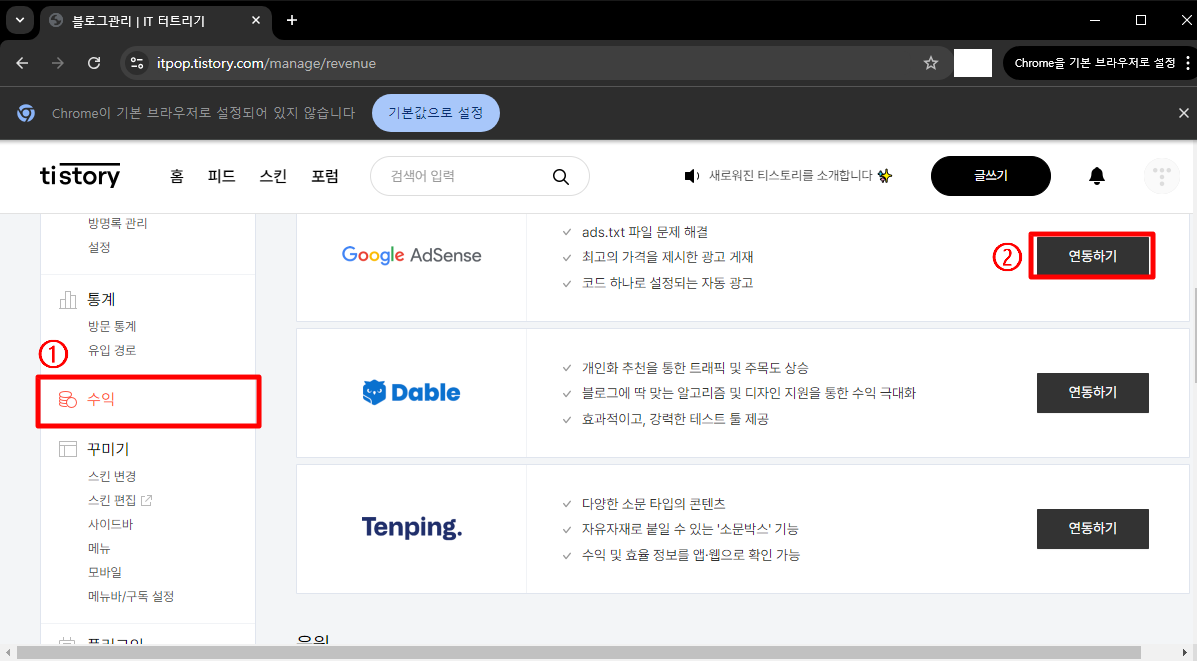Open the tab search dropdown arrow
This screenshot has height=661, width=1197.
click(x=20, y=21)
